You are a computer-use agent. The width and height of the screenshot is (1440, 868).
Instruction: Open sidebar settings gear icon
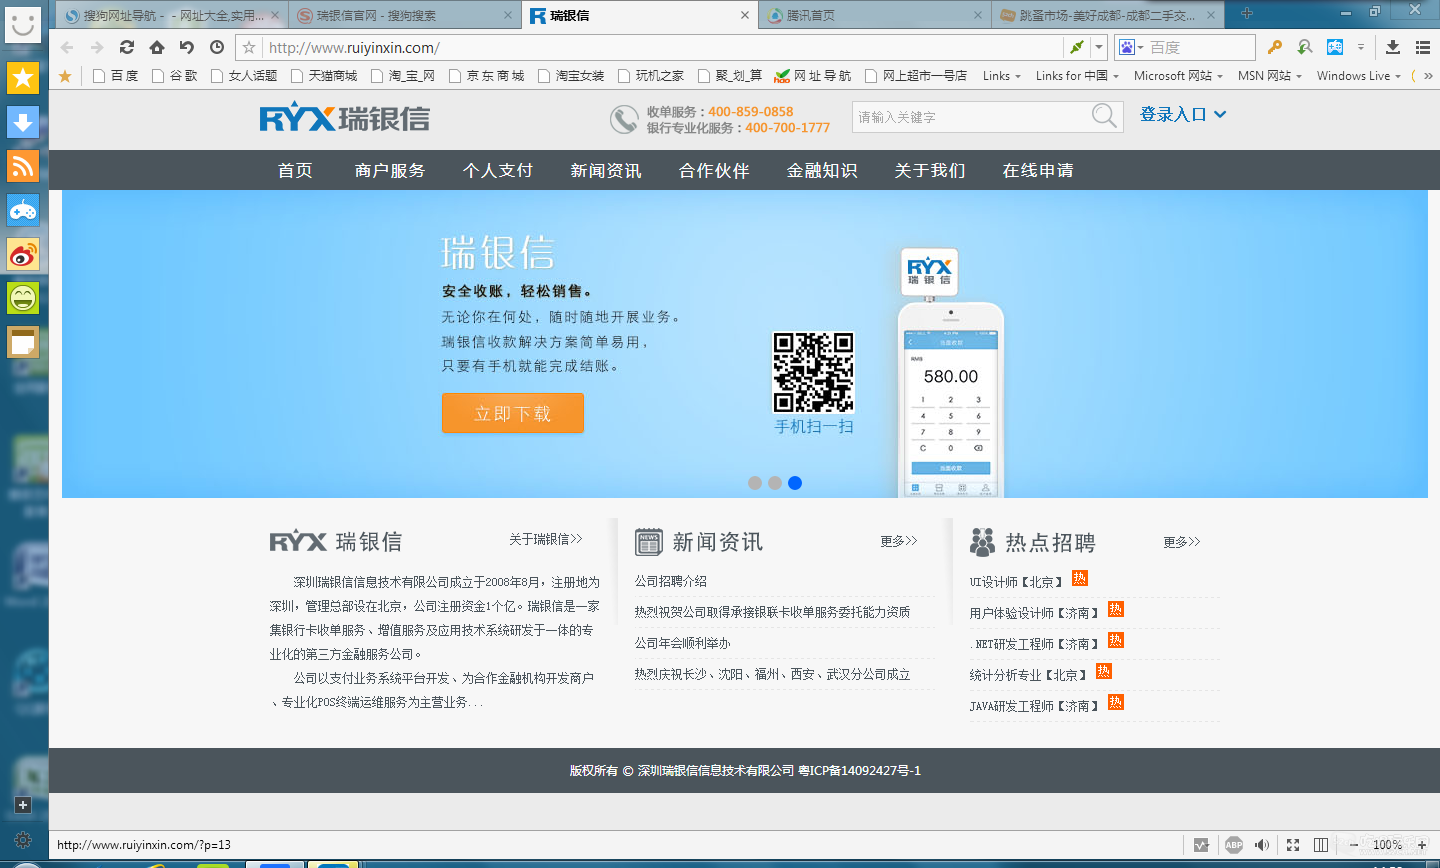click(x=23, y=840)
